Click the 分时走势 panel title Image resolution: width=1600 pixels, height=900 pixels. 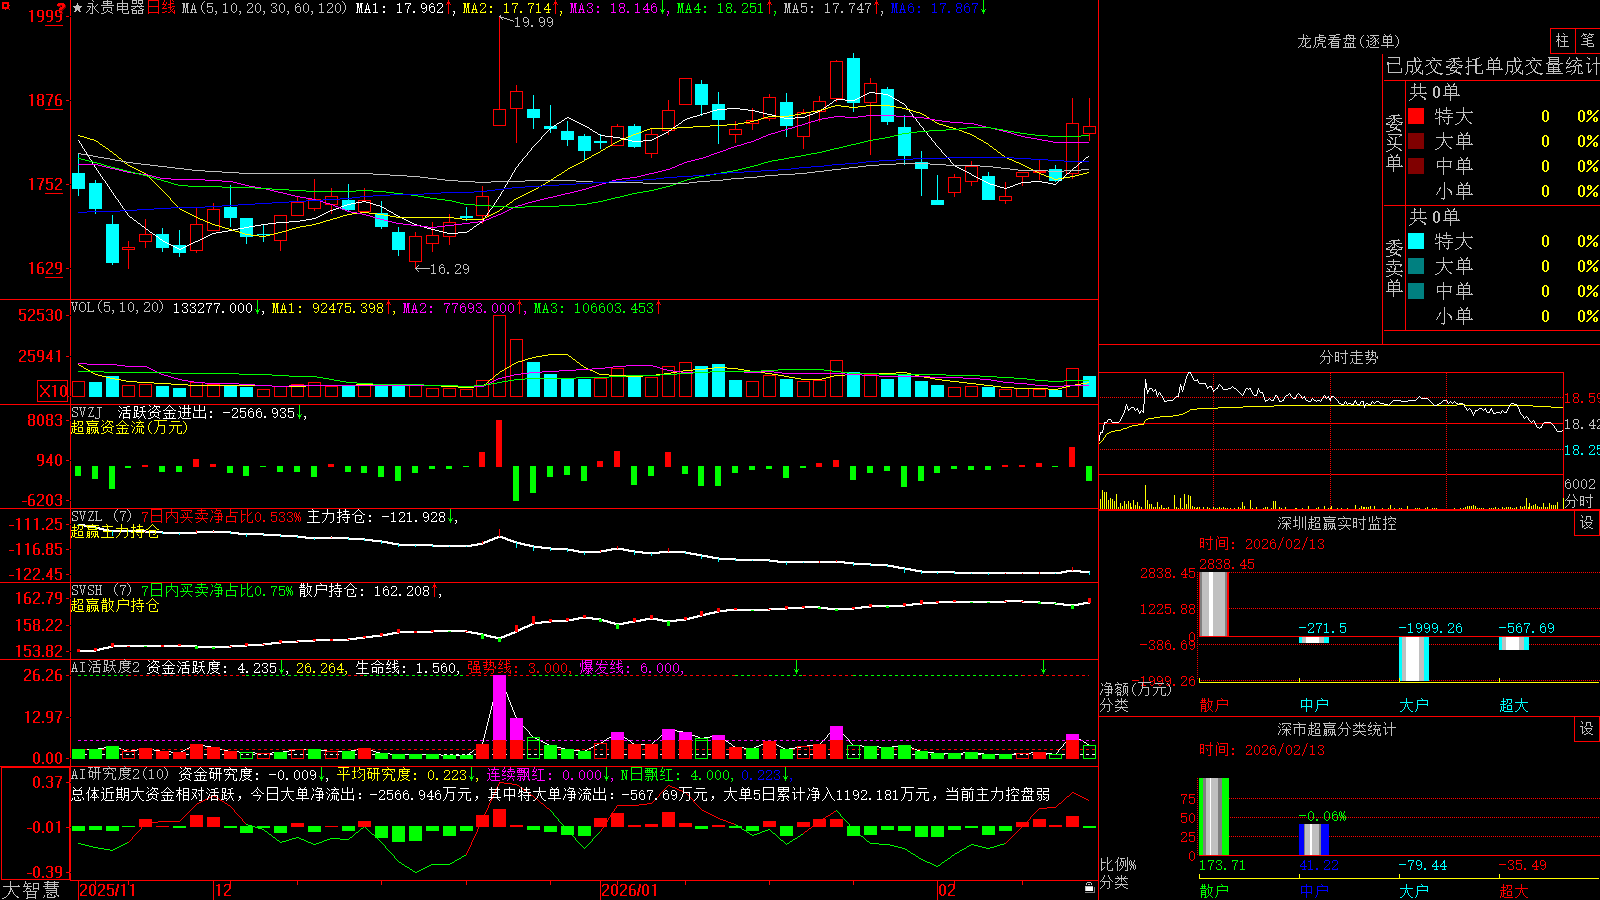click(1348, 357)
